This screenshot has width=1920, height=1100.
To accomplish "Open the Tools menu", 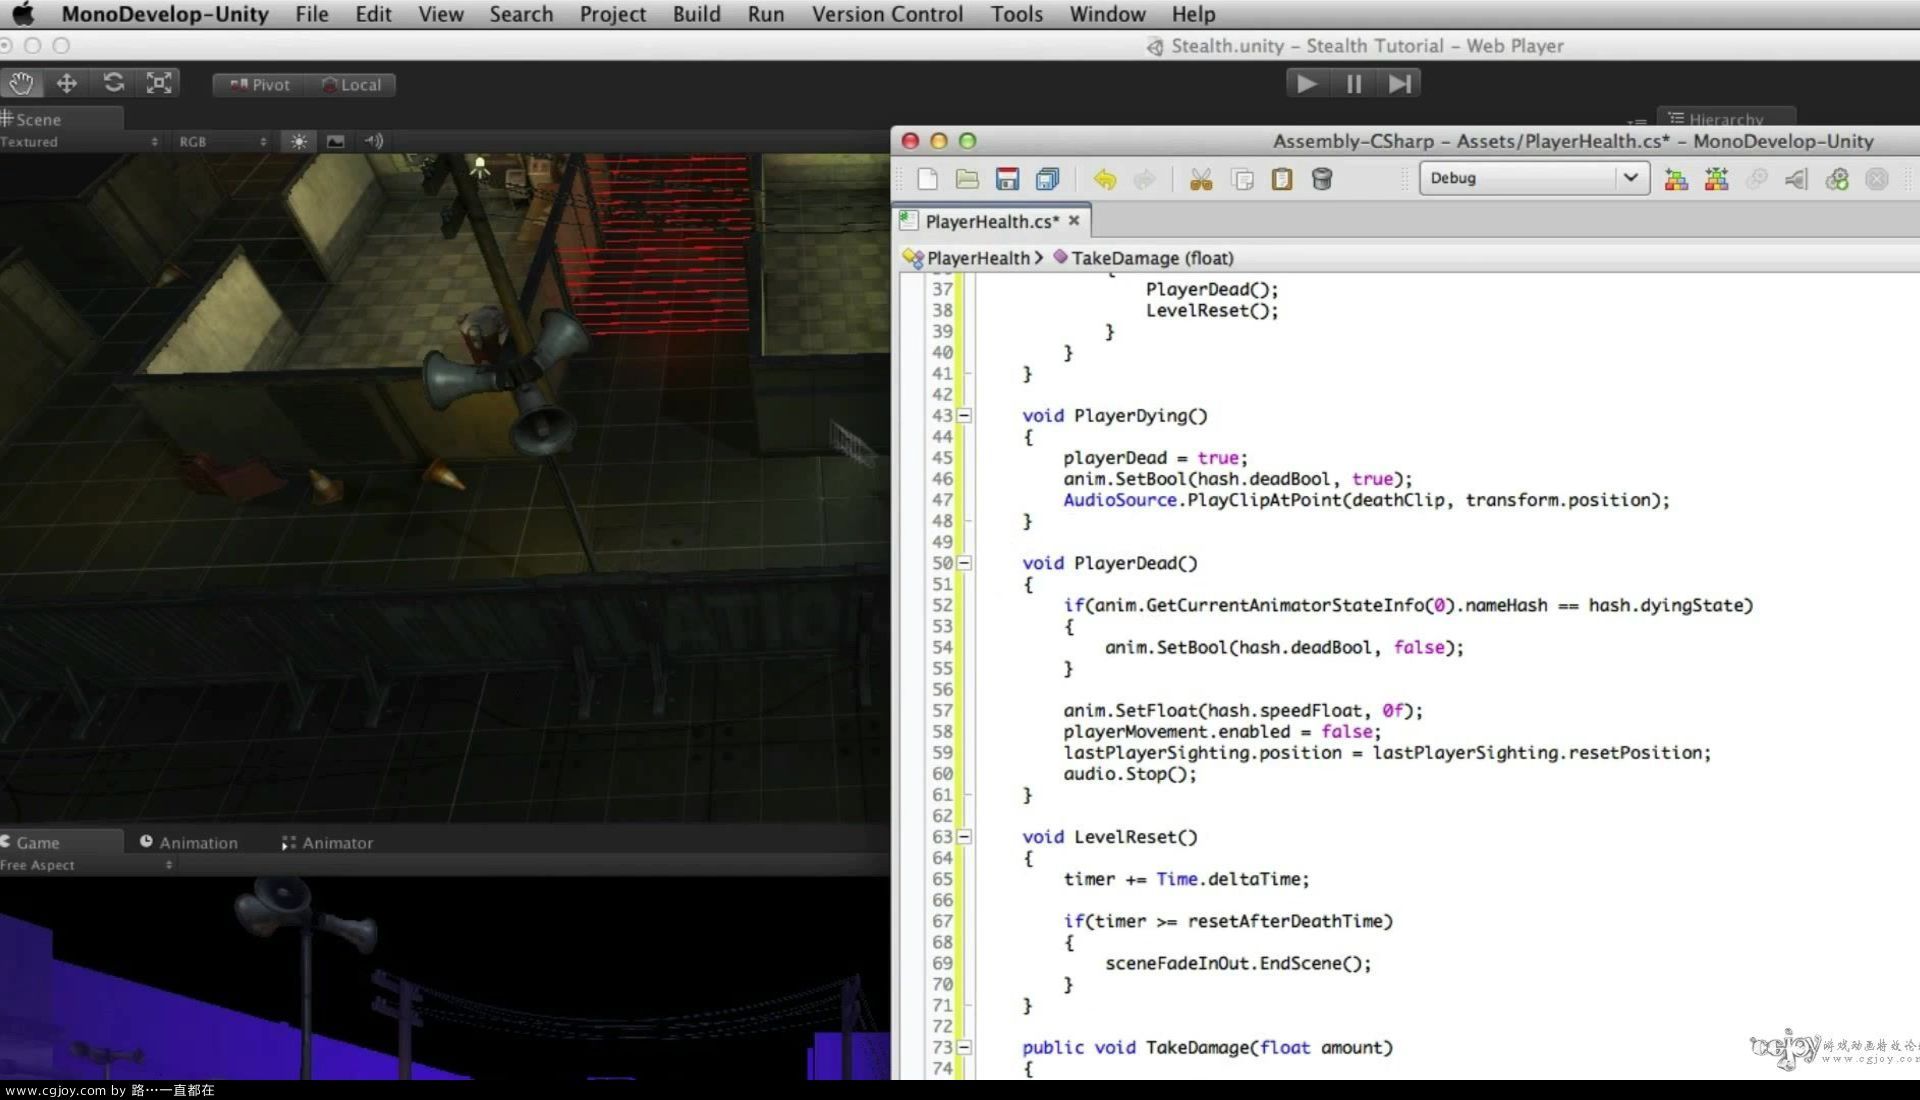I will pos(1017,14).
